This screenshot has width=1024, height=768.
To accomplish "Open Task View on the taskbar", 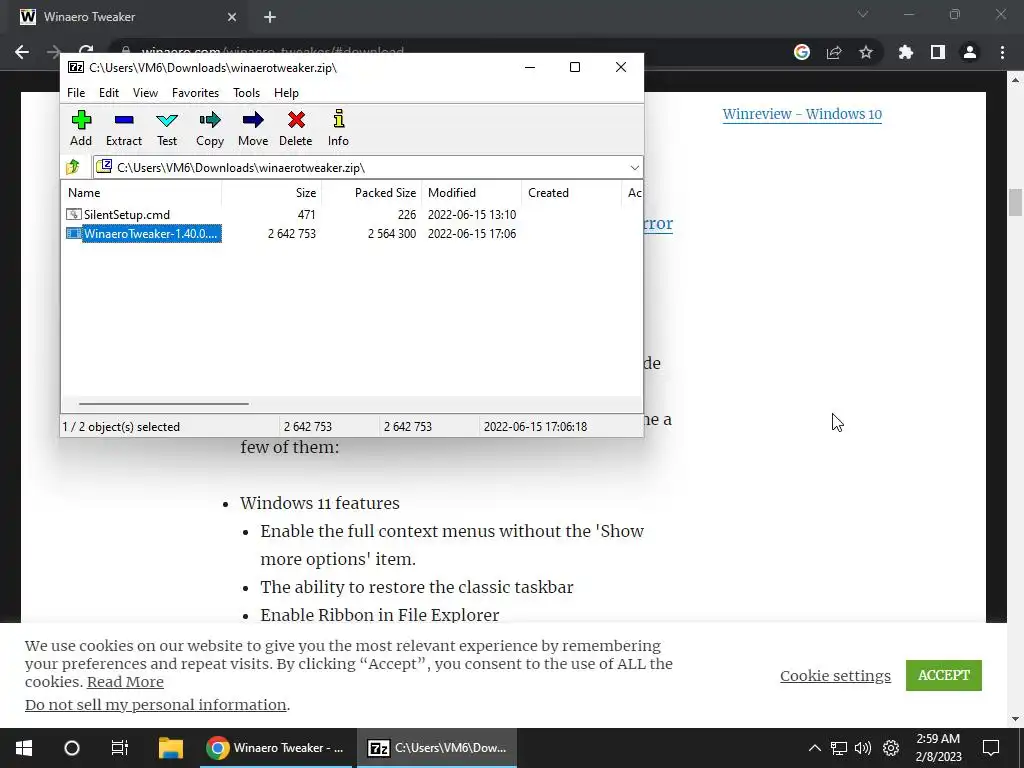I will pyautogui.click(x=120, y=748).
